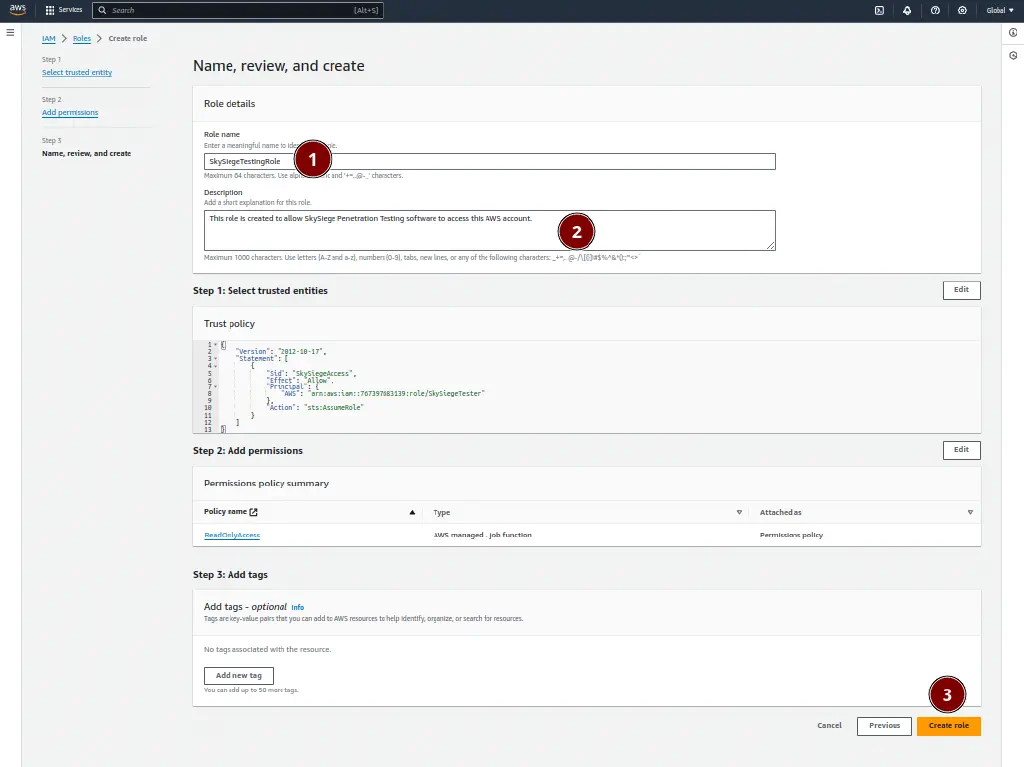Image resolution: width=1024 pixels, height=767 pixels.
Task: Open the notifications bell
Action: pos(907,10)
